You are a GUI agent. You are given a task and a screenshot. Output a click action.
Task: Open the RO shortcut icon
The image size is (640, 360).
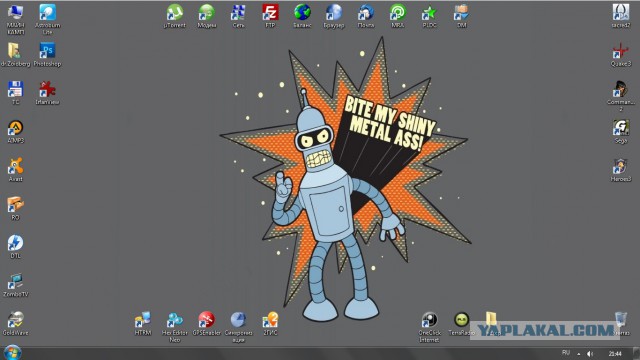(16, 204)
